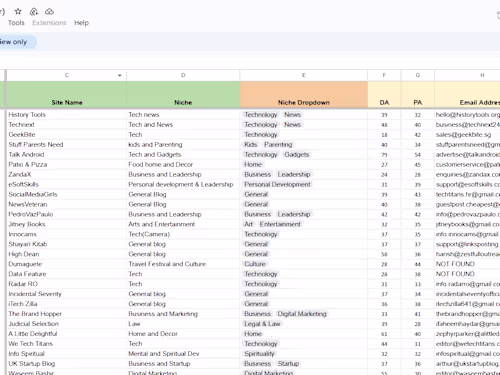Select the Talk Android site name cell
Viewport: 500px width, 375px height.
point(67,155)
